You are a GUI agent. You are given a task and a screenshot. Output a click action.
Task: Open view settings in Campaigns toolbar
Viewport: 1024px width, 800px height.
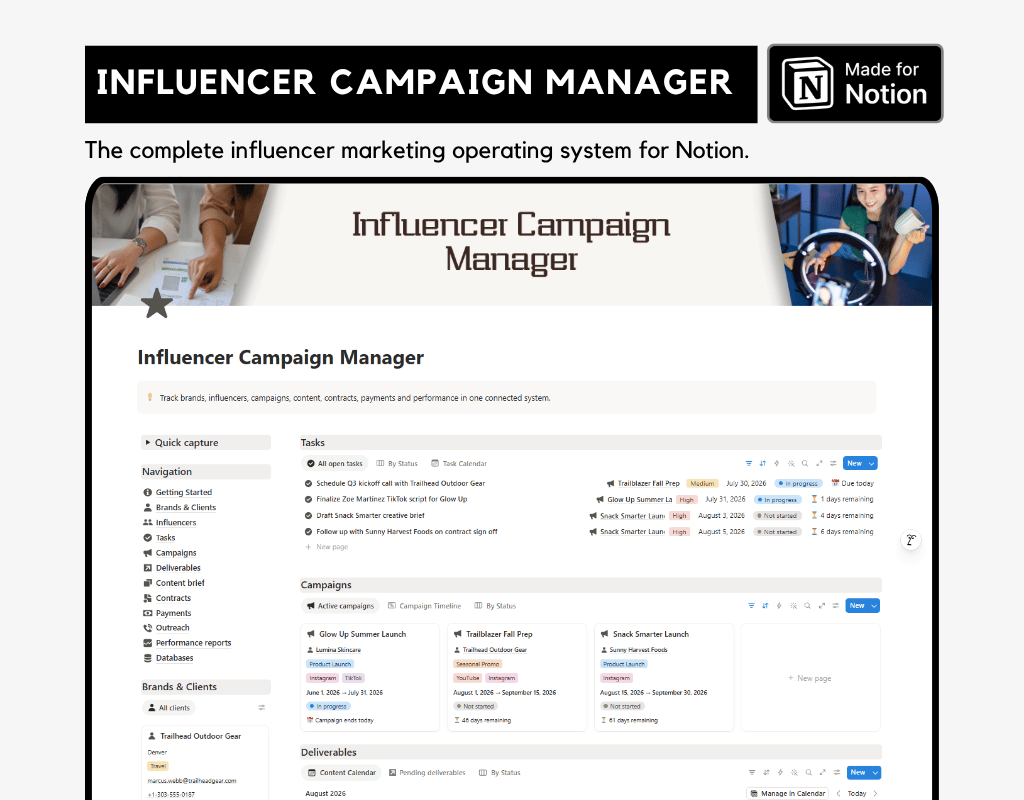click(x=836, y=606)
